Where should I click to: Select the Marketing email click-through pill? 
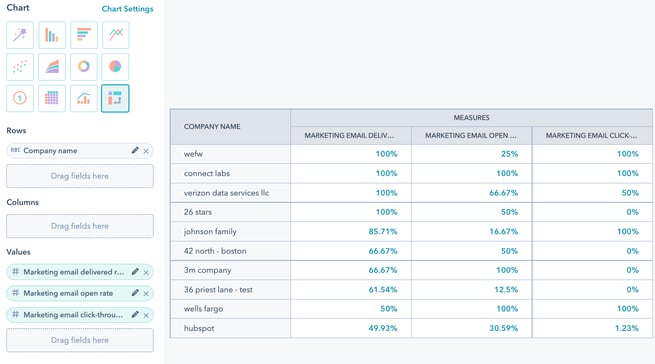(80, 315)
